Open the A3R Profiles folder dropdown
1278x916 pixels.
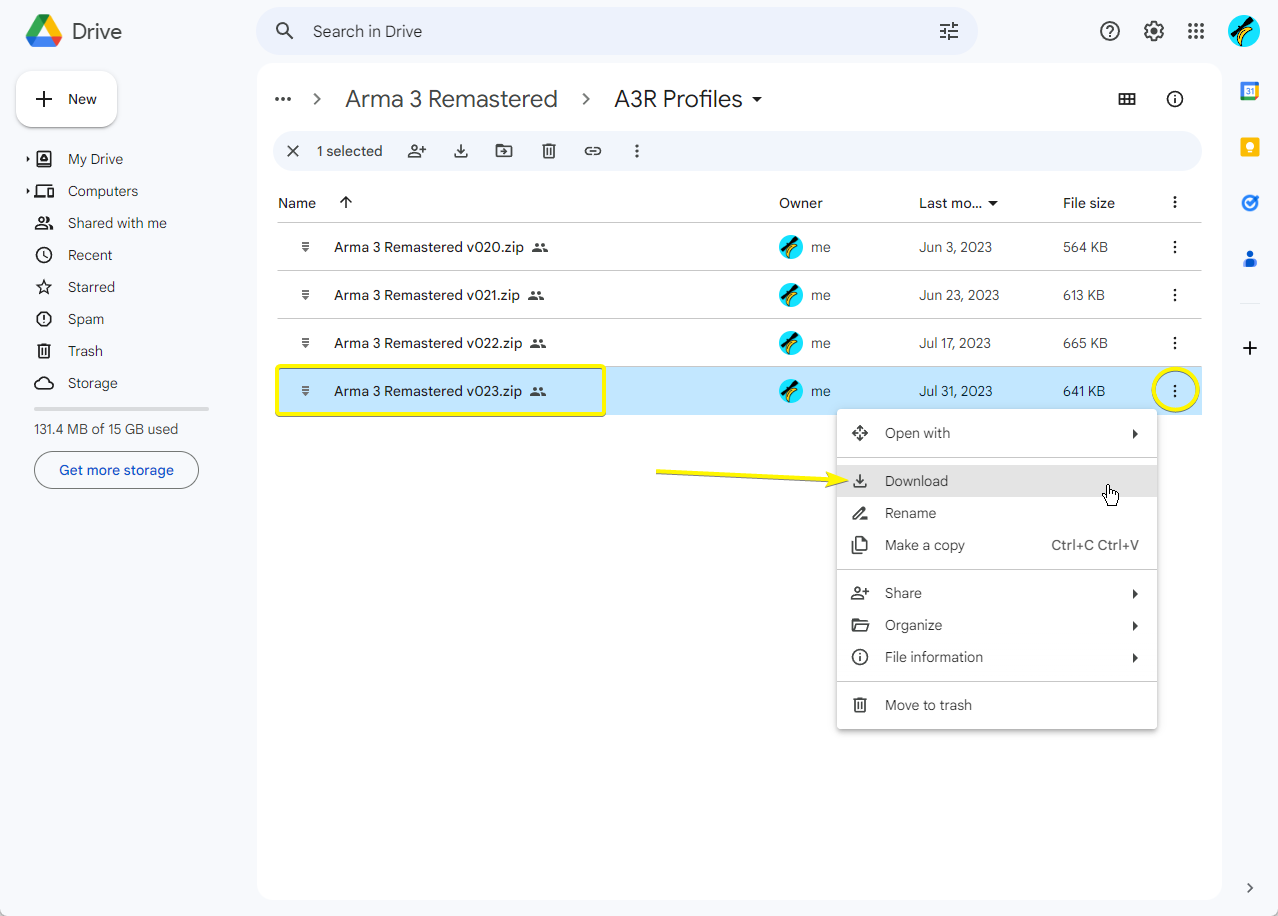coord(757,99)
